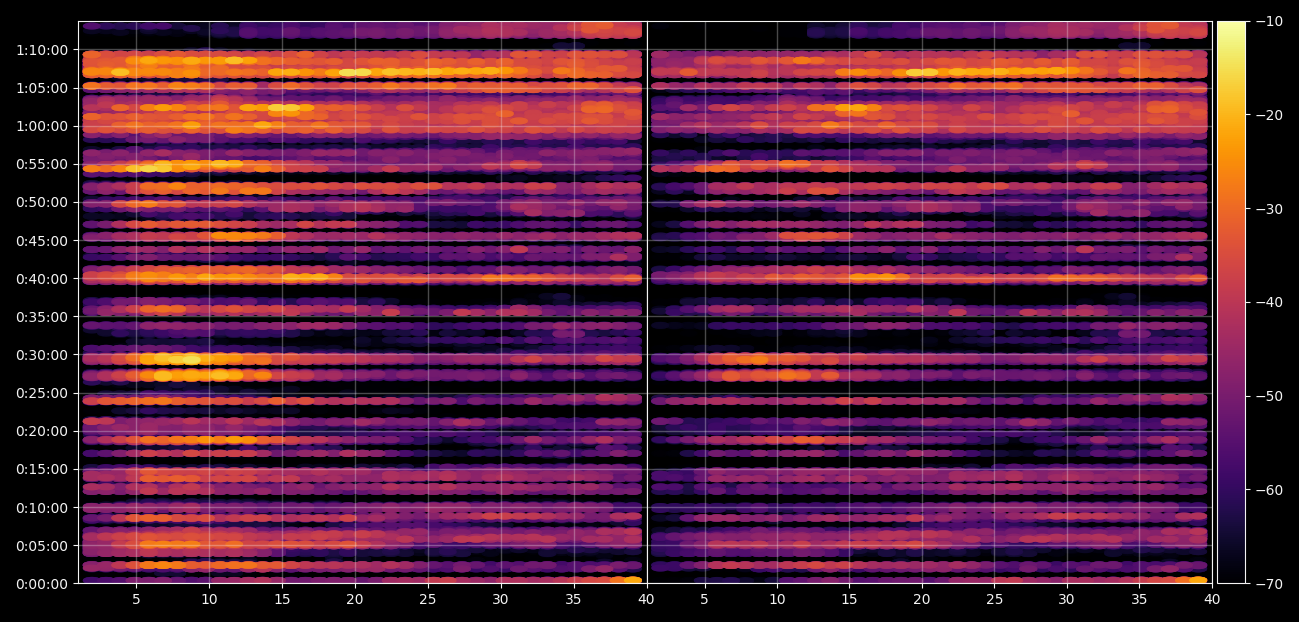Screen dimensions: 1299x622
Task: Click x-axis label 5 under left heatmap
Action: (136, 600)
